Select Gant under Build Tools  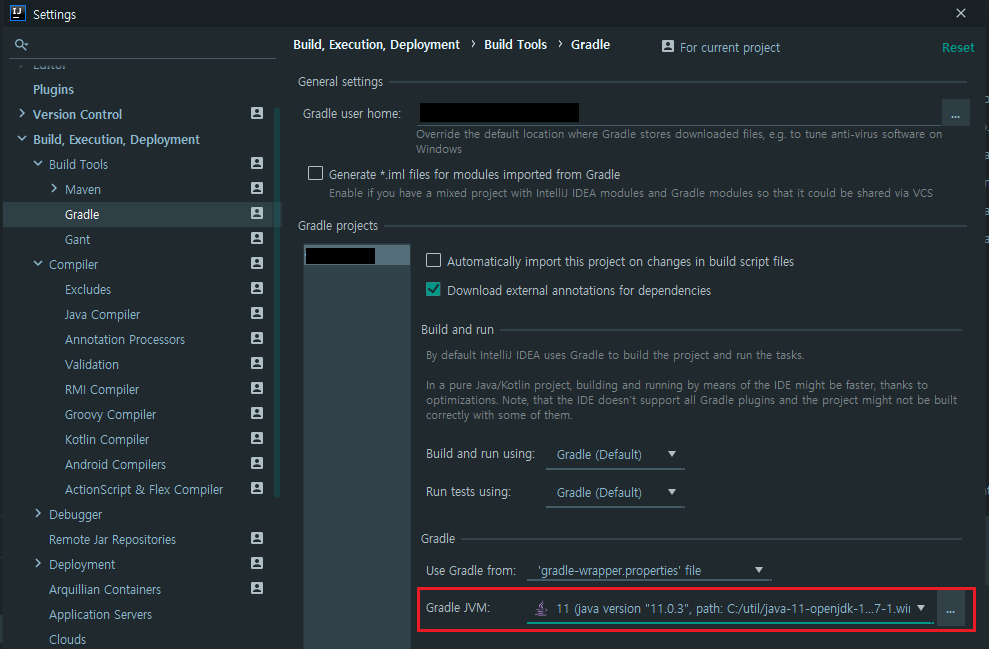78,240
